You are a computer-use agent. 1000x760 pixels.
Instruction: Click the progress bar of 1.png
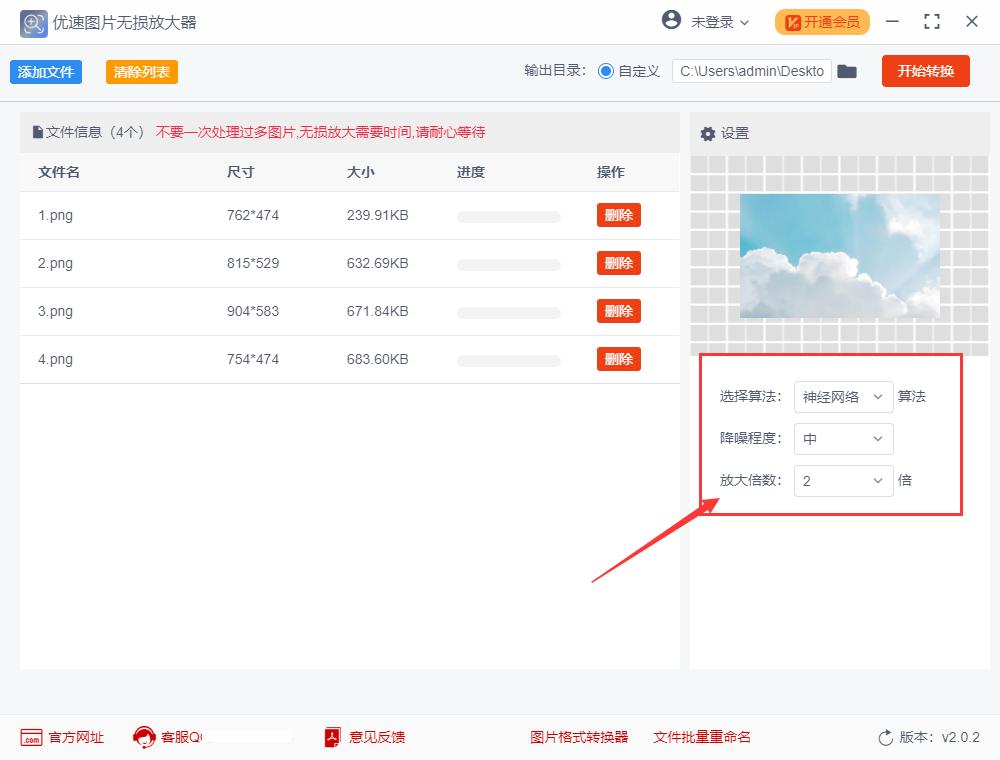pos(508,215)
